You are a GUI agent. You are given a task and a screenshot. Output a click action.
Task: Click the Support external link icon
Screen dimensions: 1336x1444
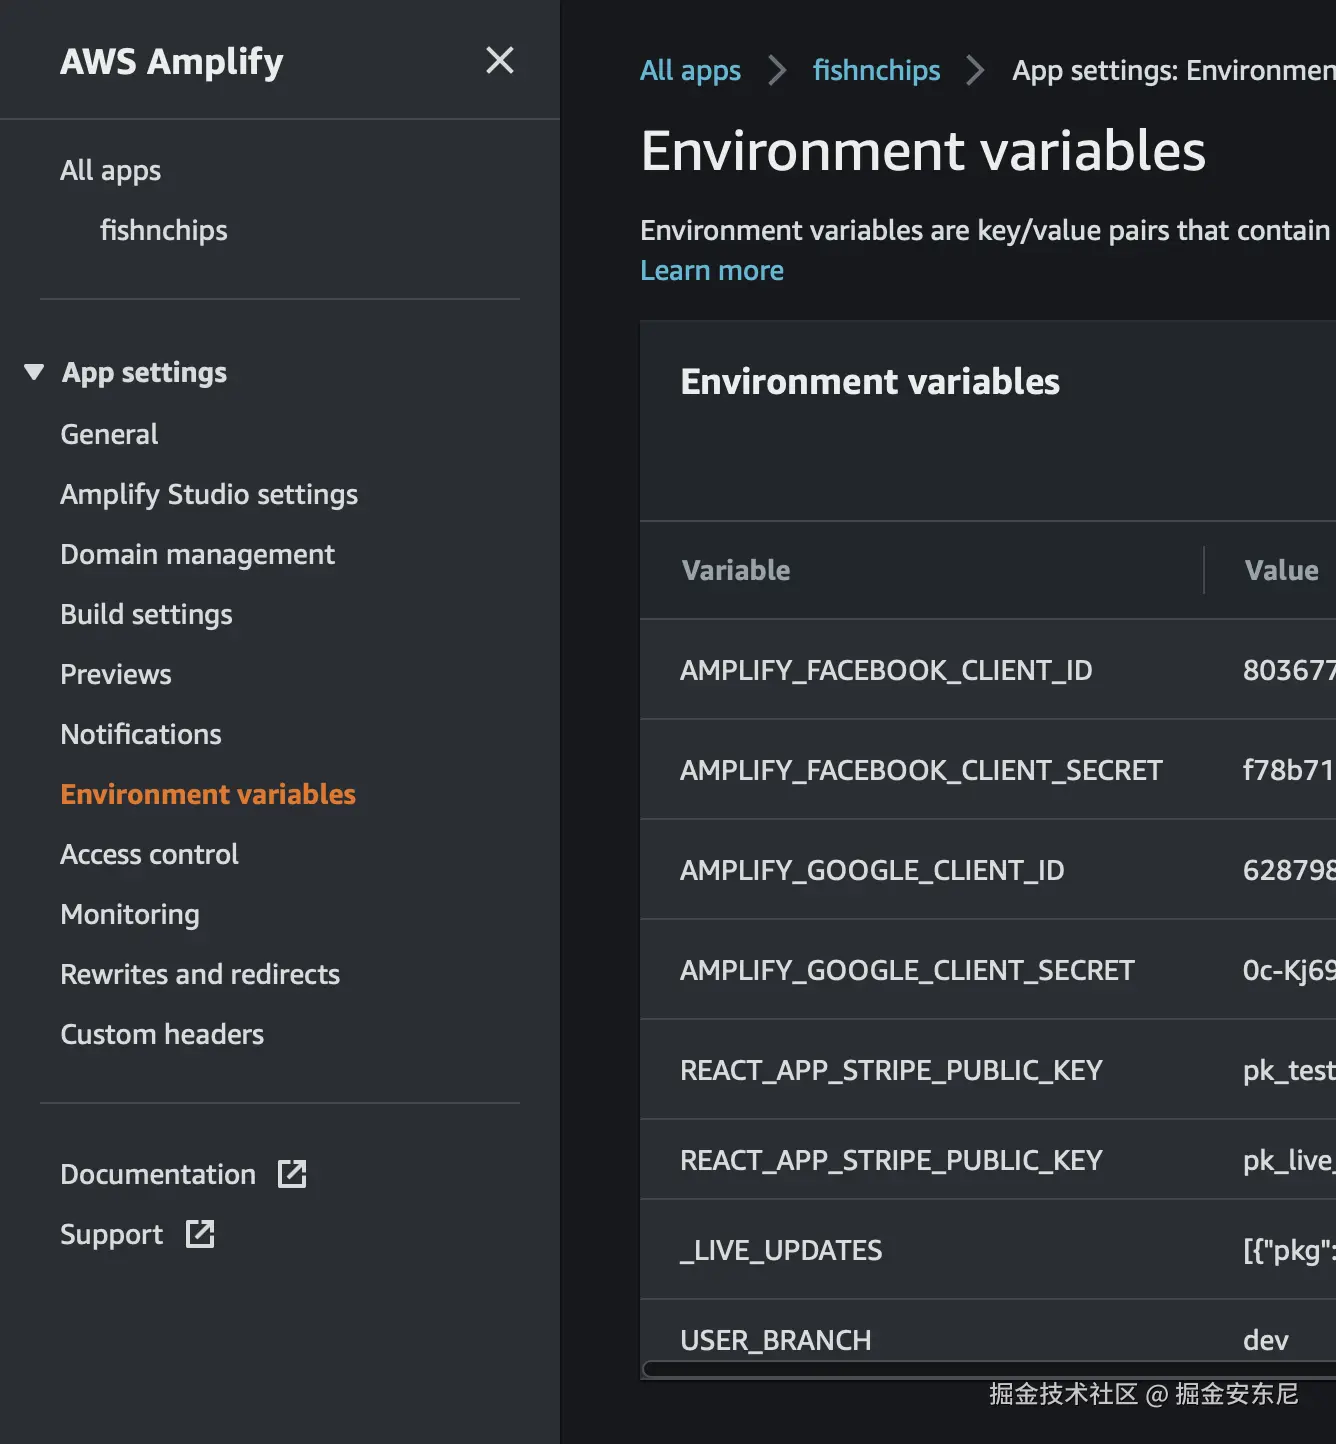[200, 1234]
